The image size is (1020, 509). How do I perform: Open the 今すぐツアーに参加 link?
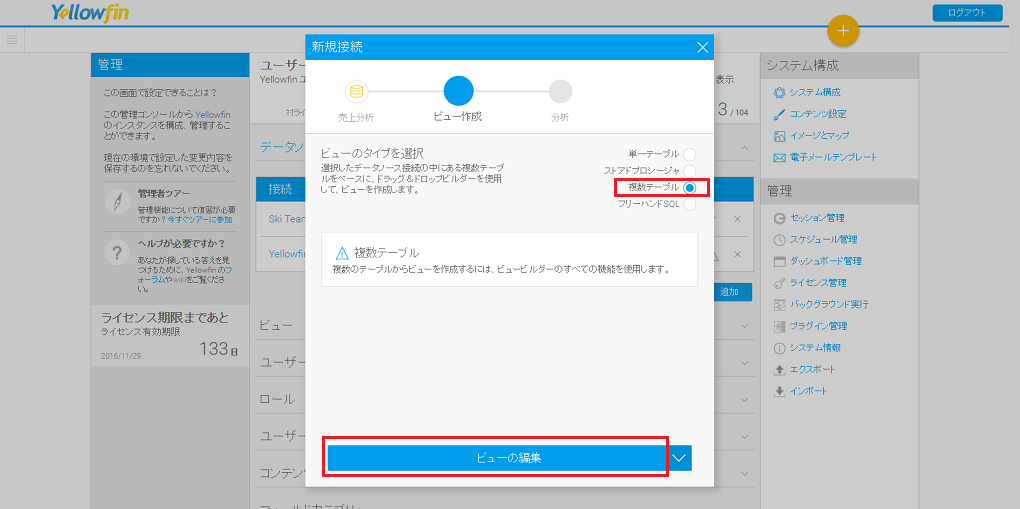pos(200,220)
